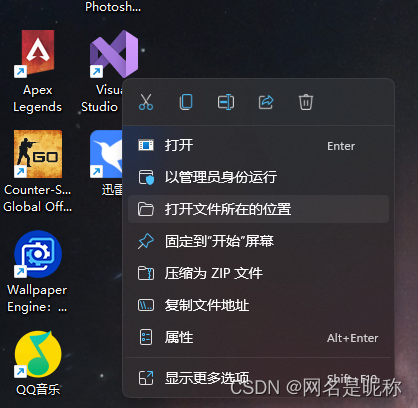This screenshot has height=408, width=418.
Task: Click the Copy icon in context menu
Action: coord(186,102)
